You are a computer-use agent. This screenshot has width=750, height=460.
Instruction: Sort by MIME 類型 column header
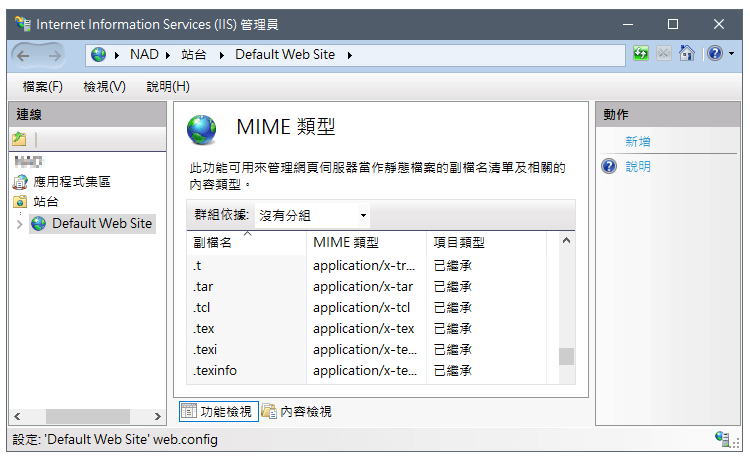(366, 242)
